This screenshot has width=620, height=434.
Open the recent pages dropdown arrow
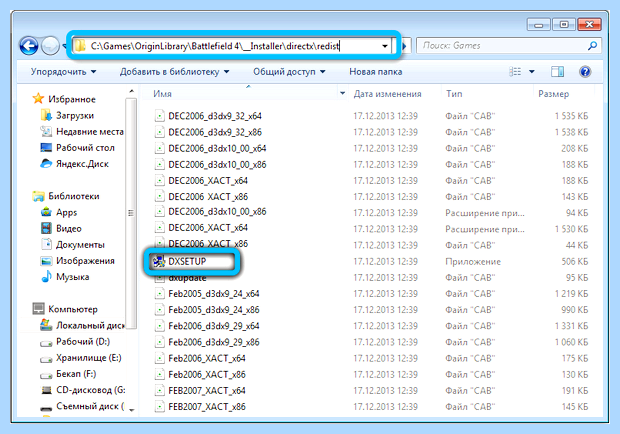point(63,46)
